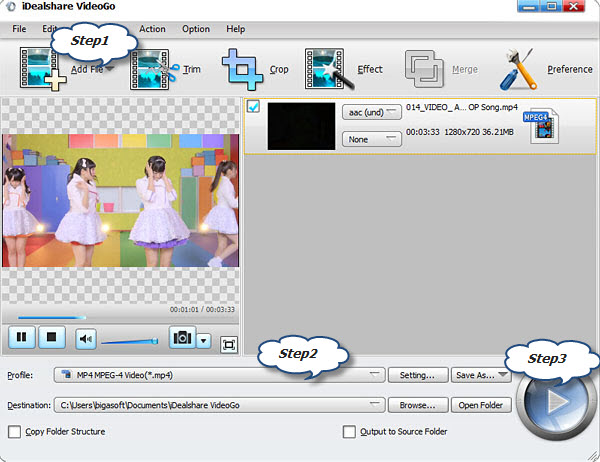
Task: Expand the Destination path dropdown
Action: (374, 405)
